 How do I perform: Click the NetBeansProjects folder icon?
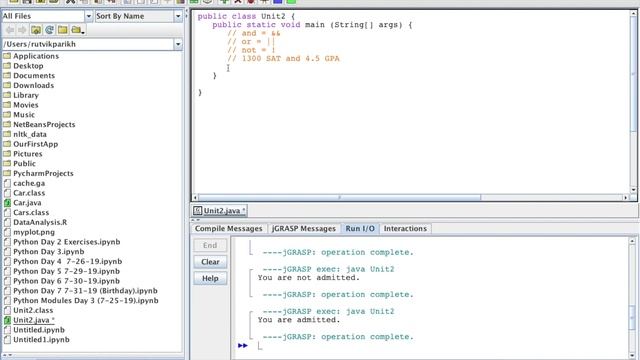[x=7, y=124]
